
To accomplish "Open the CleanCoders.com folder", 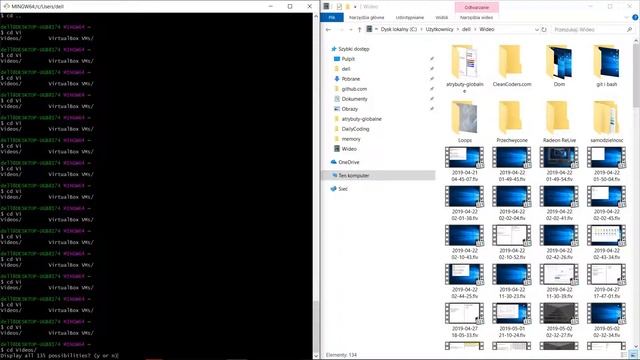I will point(512,65).
